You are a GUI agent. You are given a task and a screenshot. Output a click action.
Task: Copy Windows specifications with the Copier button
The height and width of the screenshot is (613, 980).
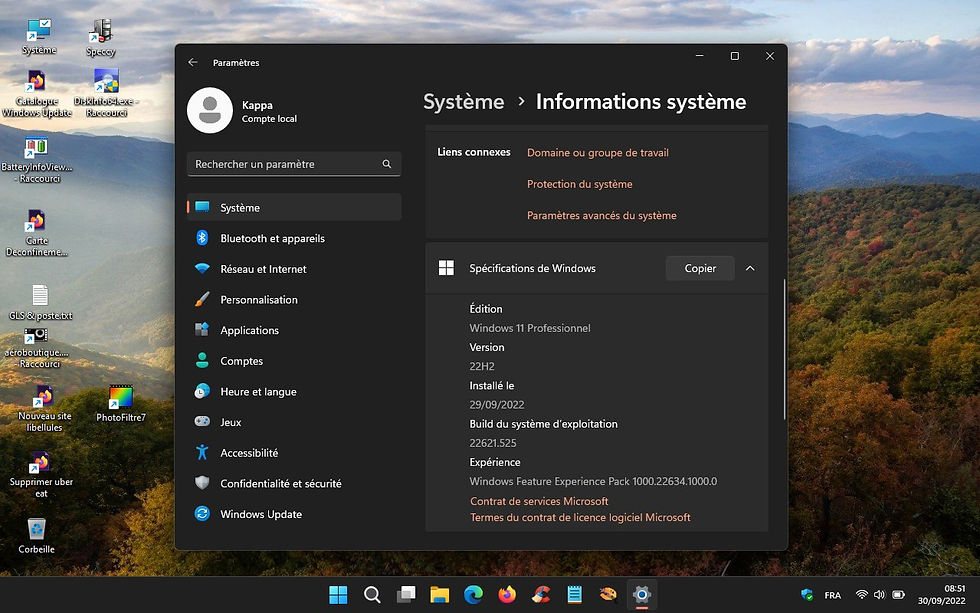700,269
